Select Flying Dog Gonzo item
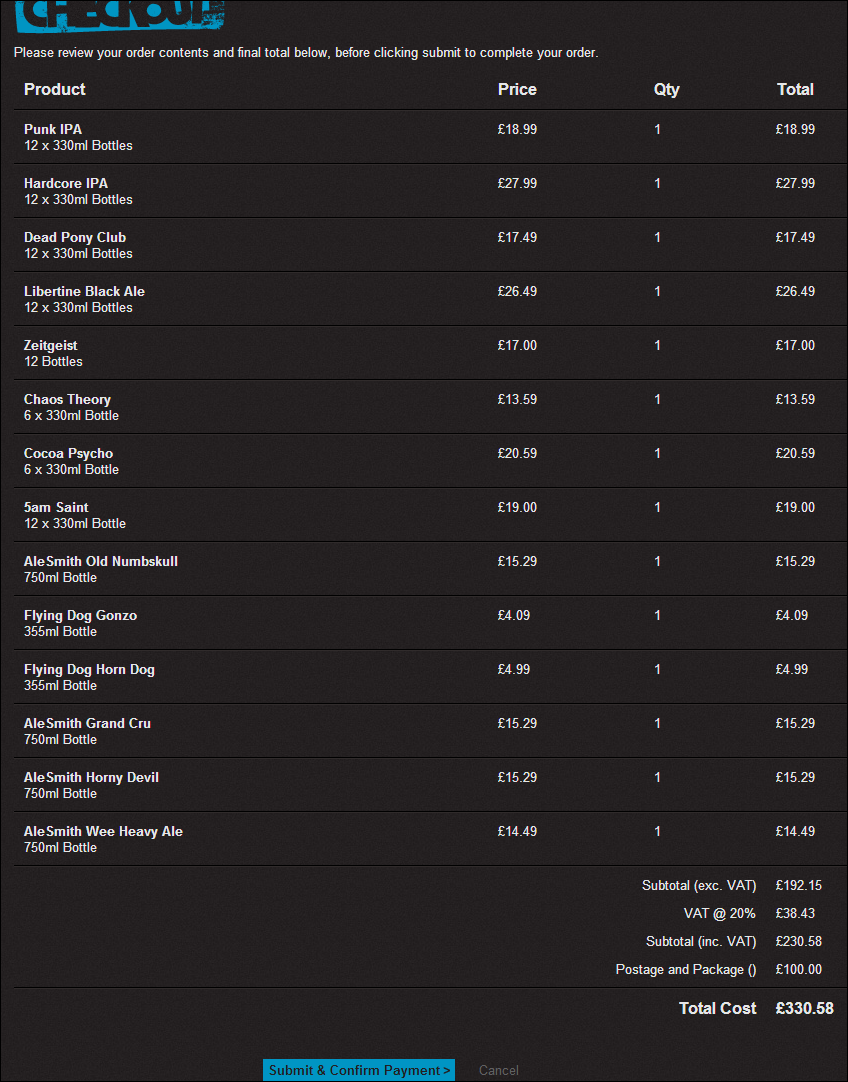 point(80,615)
